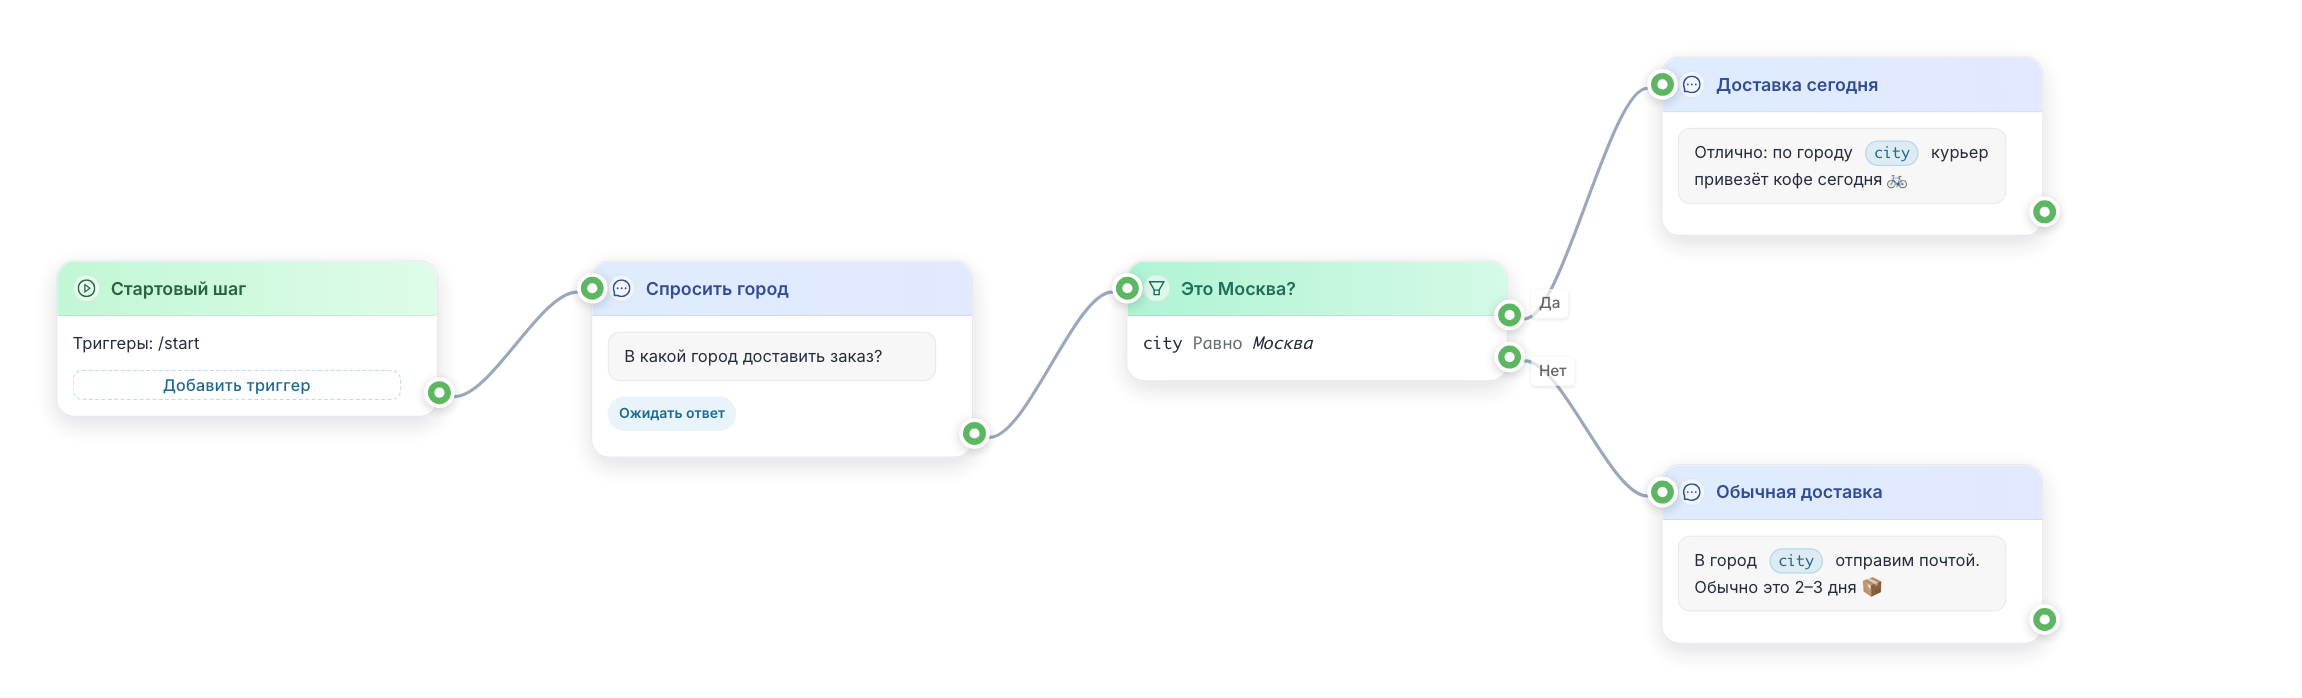Click the green Да output connector
This screenshot has width=2302, height=698.
pyautogui.click(x=1510, y=315)
